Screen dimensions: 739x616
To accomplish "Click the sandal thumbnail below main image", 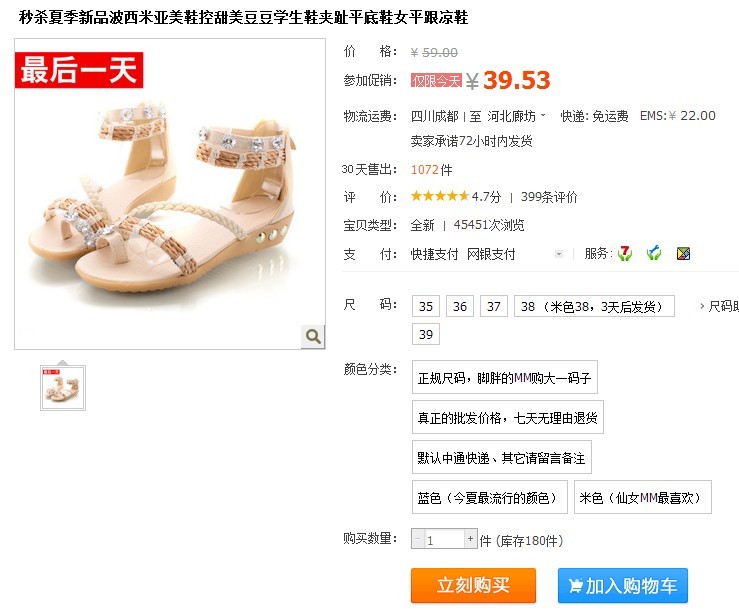I will coord(63,388).
